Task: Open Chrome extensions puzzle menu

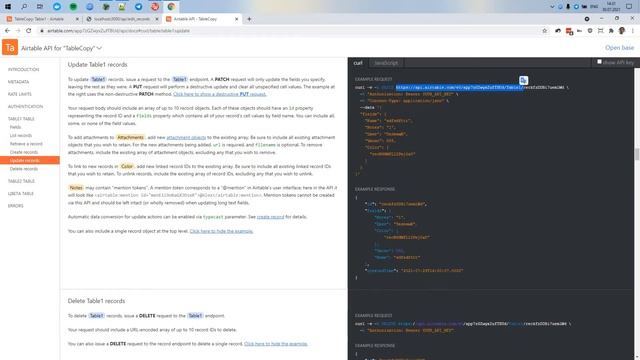Action: tap(611, 31)
